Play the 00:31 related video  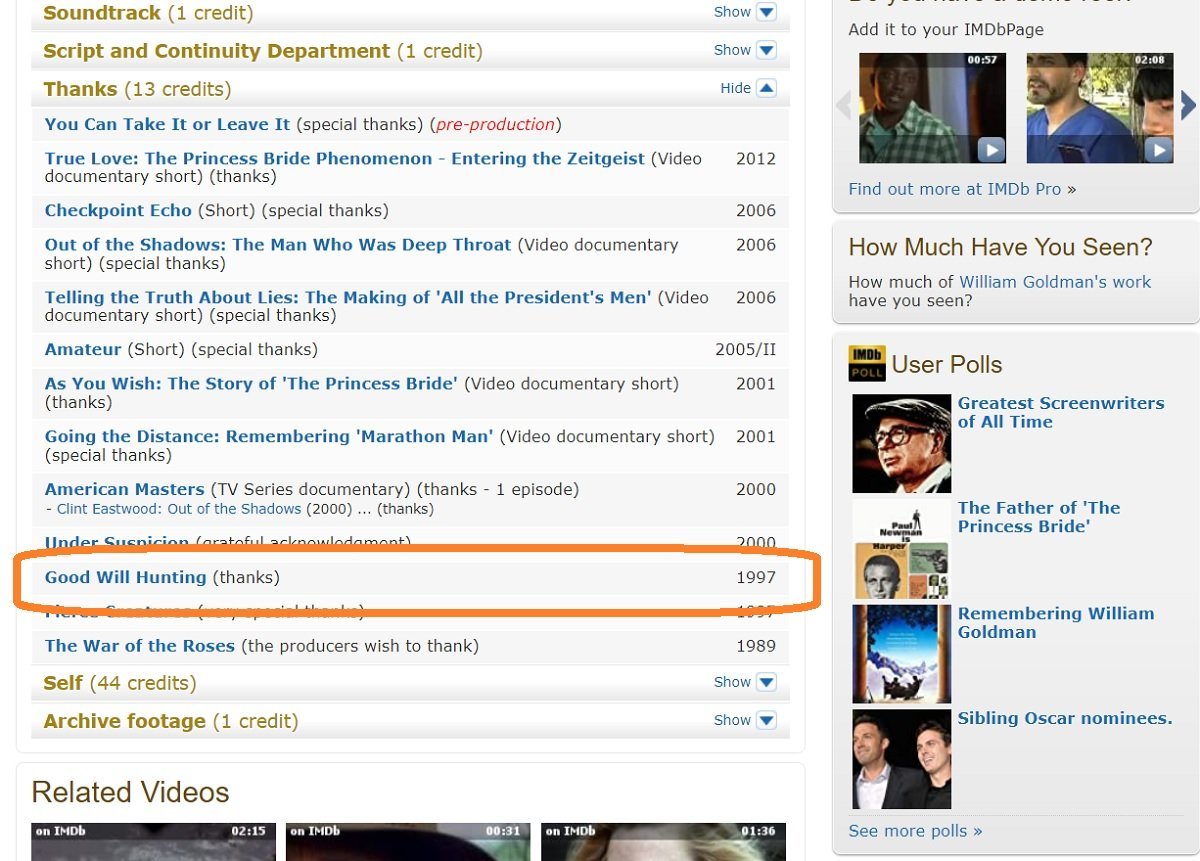tap(408, 842)
